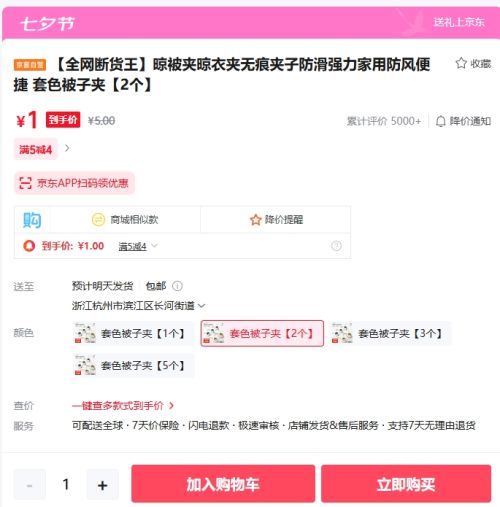Viewport: 500px width, 507px height.
Task: Increase the quantity with the plus button
Action: click(x=103, y=485)
